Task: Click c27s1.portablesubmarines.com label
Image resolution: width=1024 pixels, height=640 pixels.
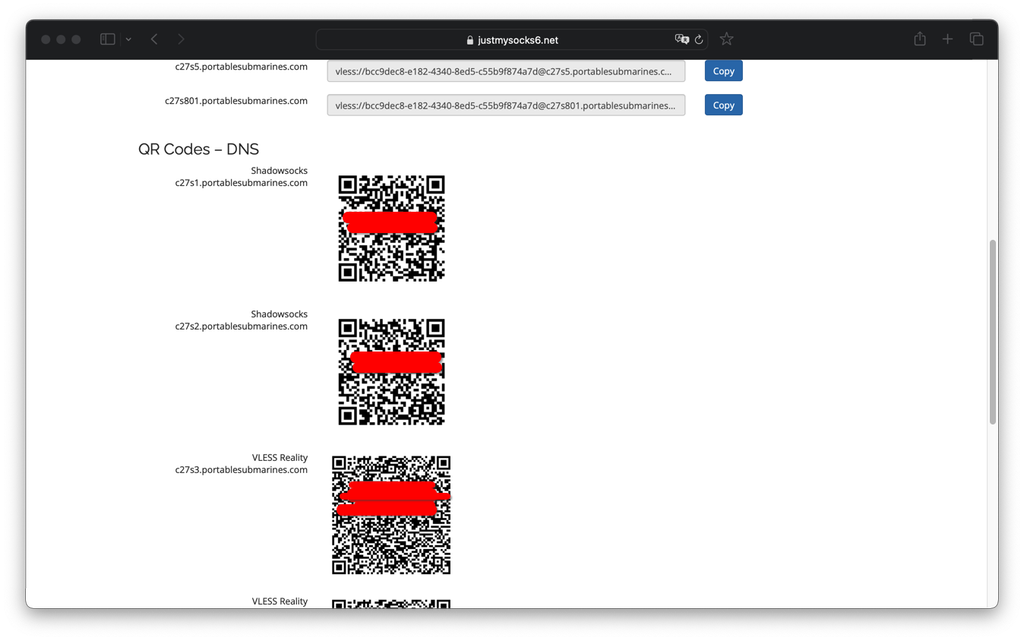Action: click(241, 183)
